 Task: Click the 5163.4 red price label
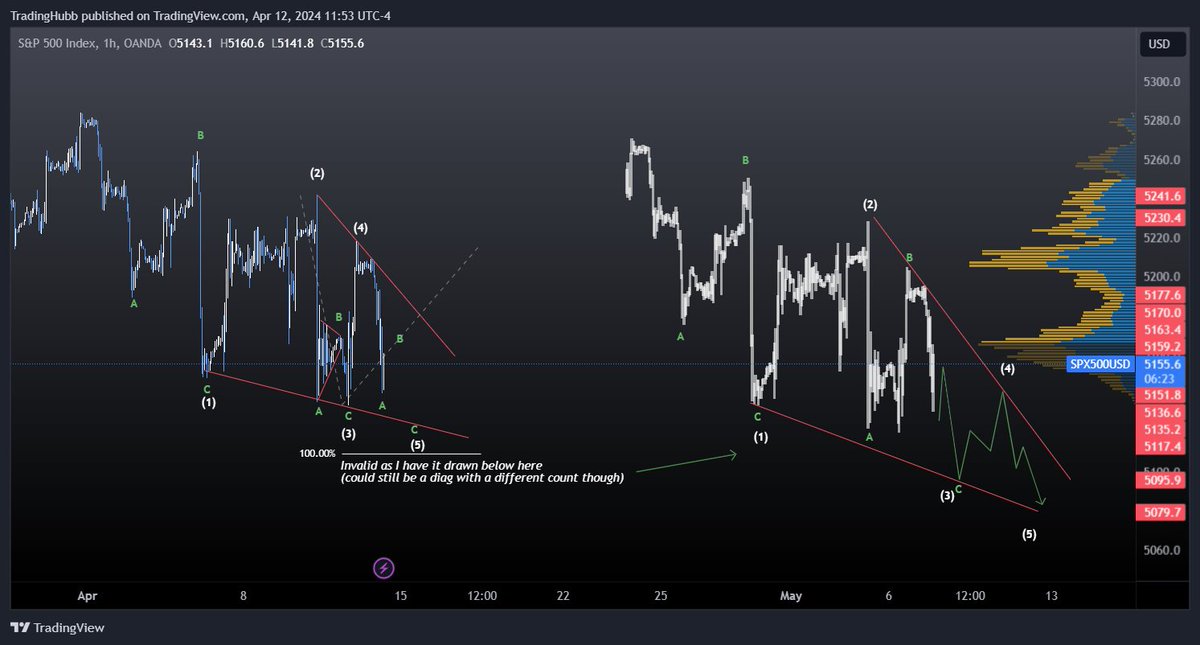[1161, 330]
